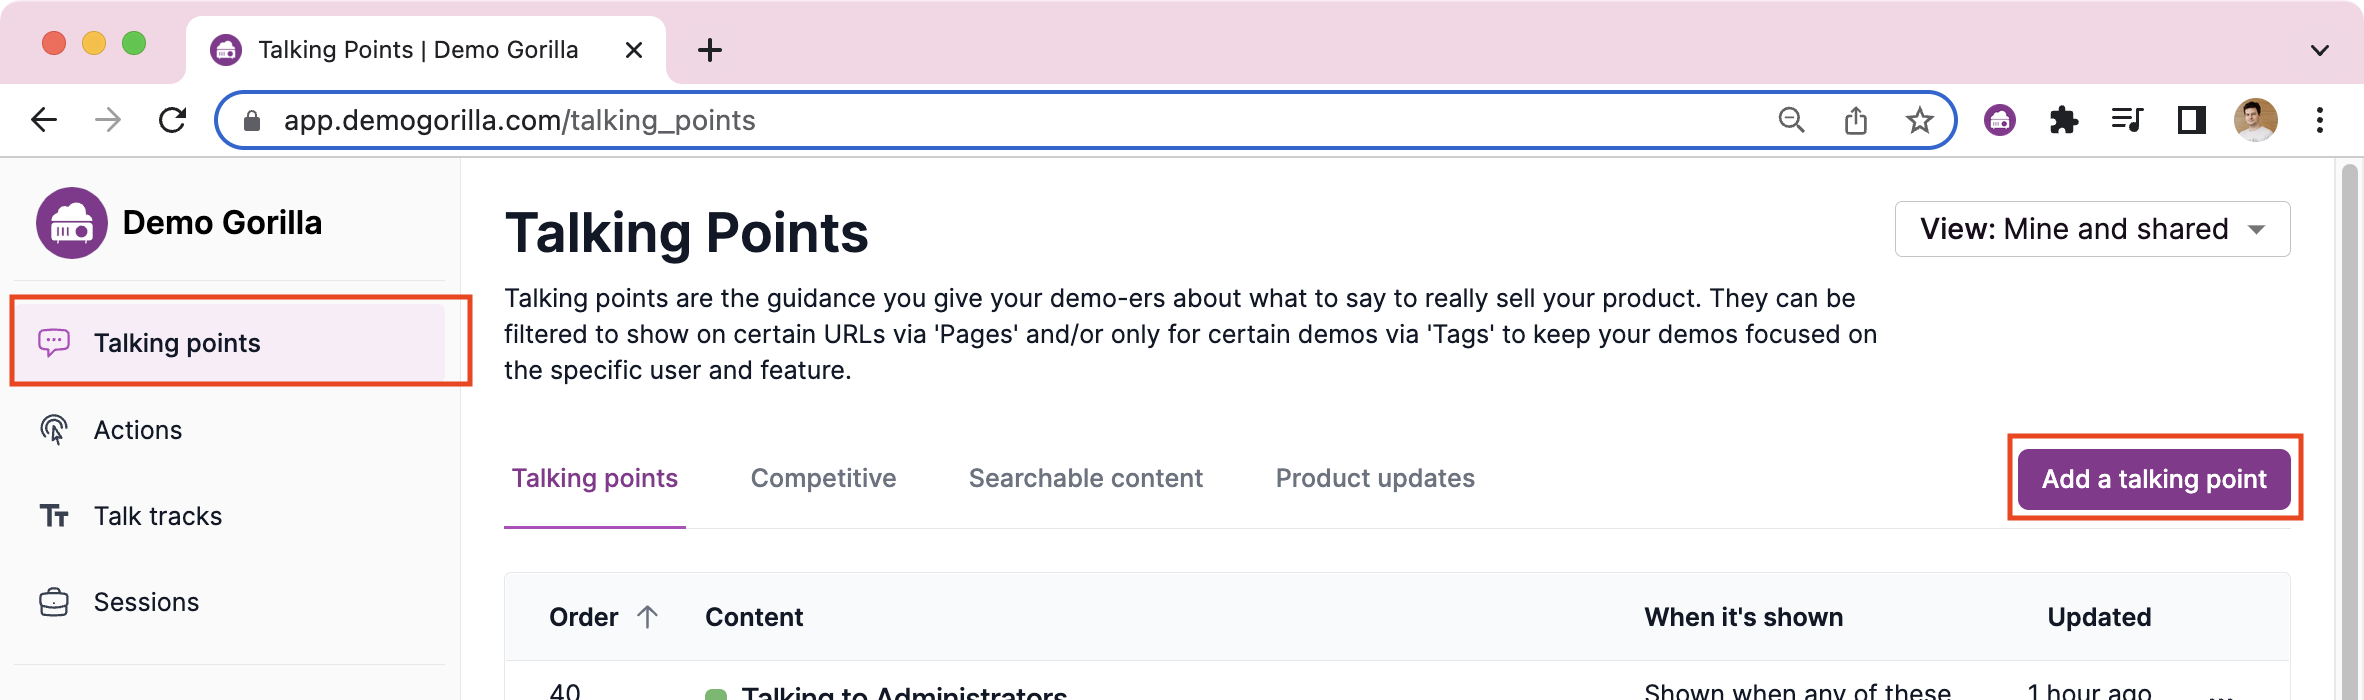Expand the View: Mine and shared dropdown
The width and height of the screenshot is (2364, 700).
(2091, 229)
